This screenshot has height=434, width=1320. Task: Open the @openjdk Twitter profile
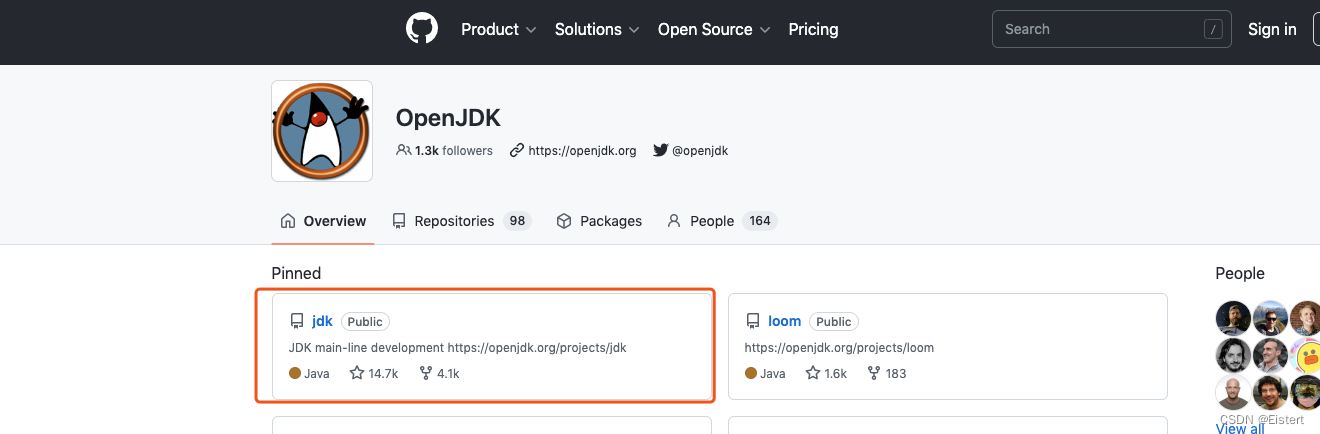point(700,151)
